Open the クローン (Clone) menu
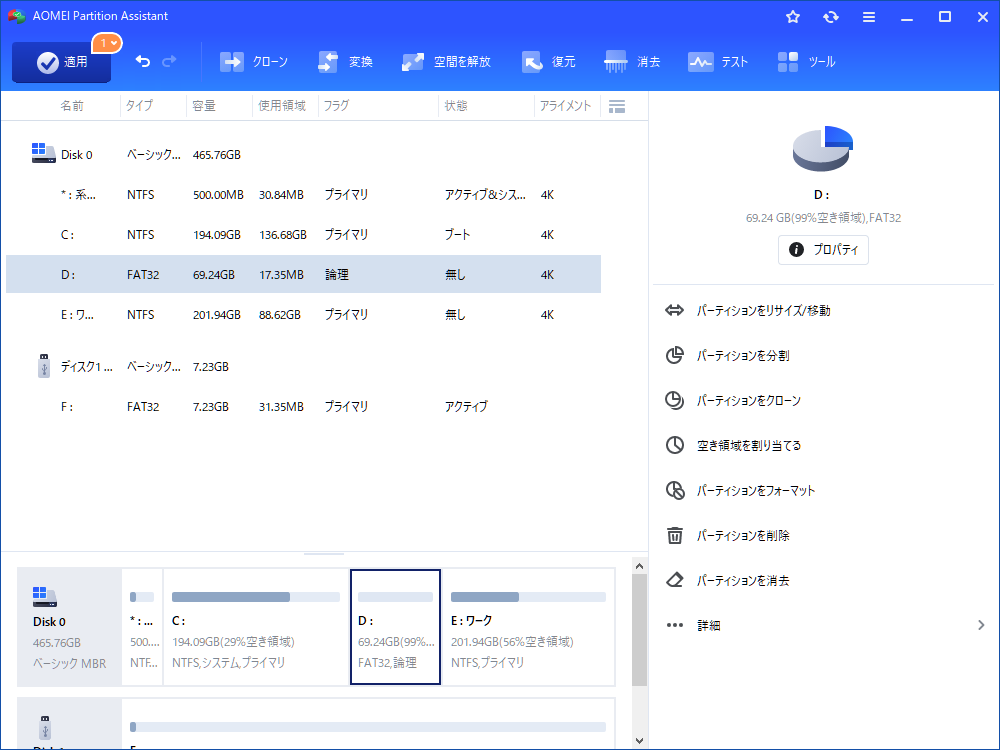 coord(254,62)
